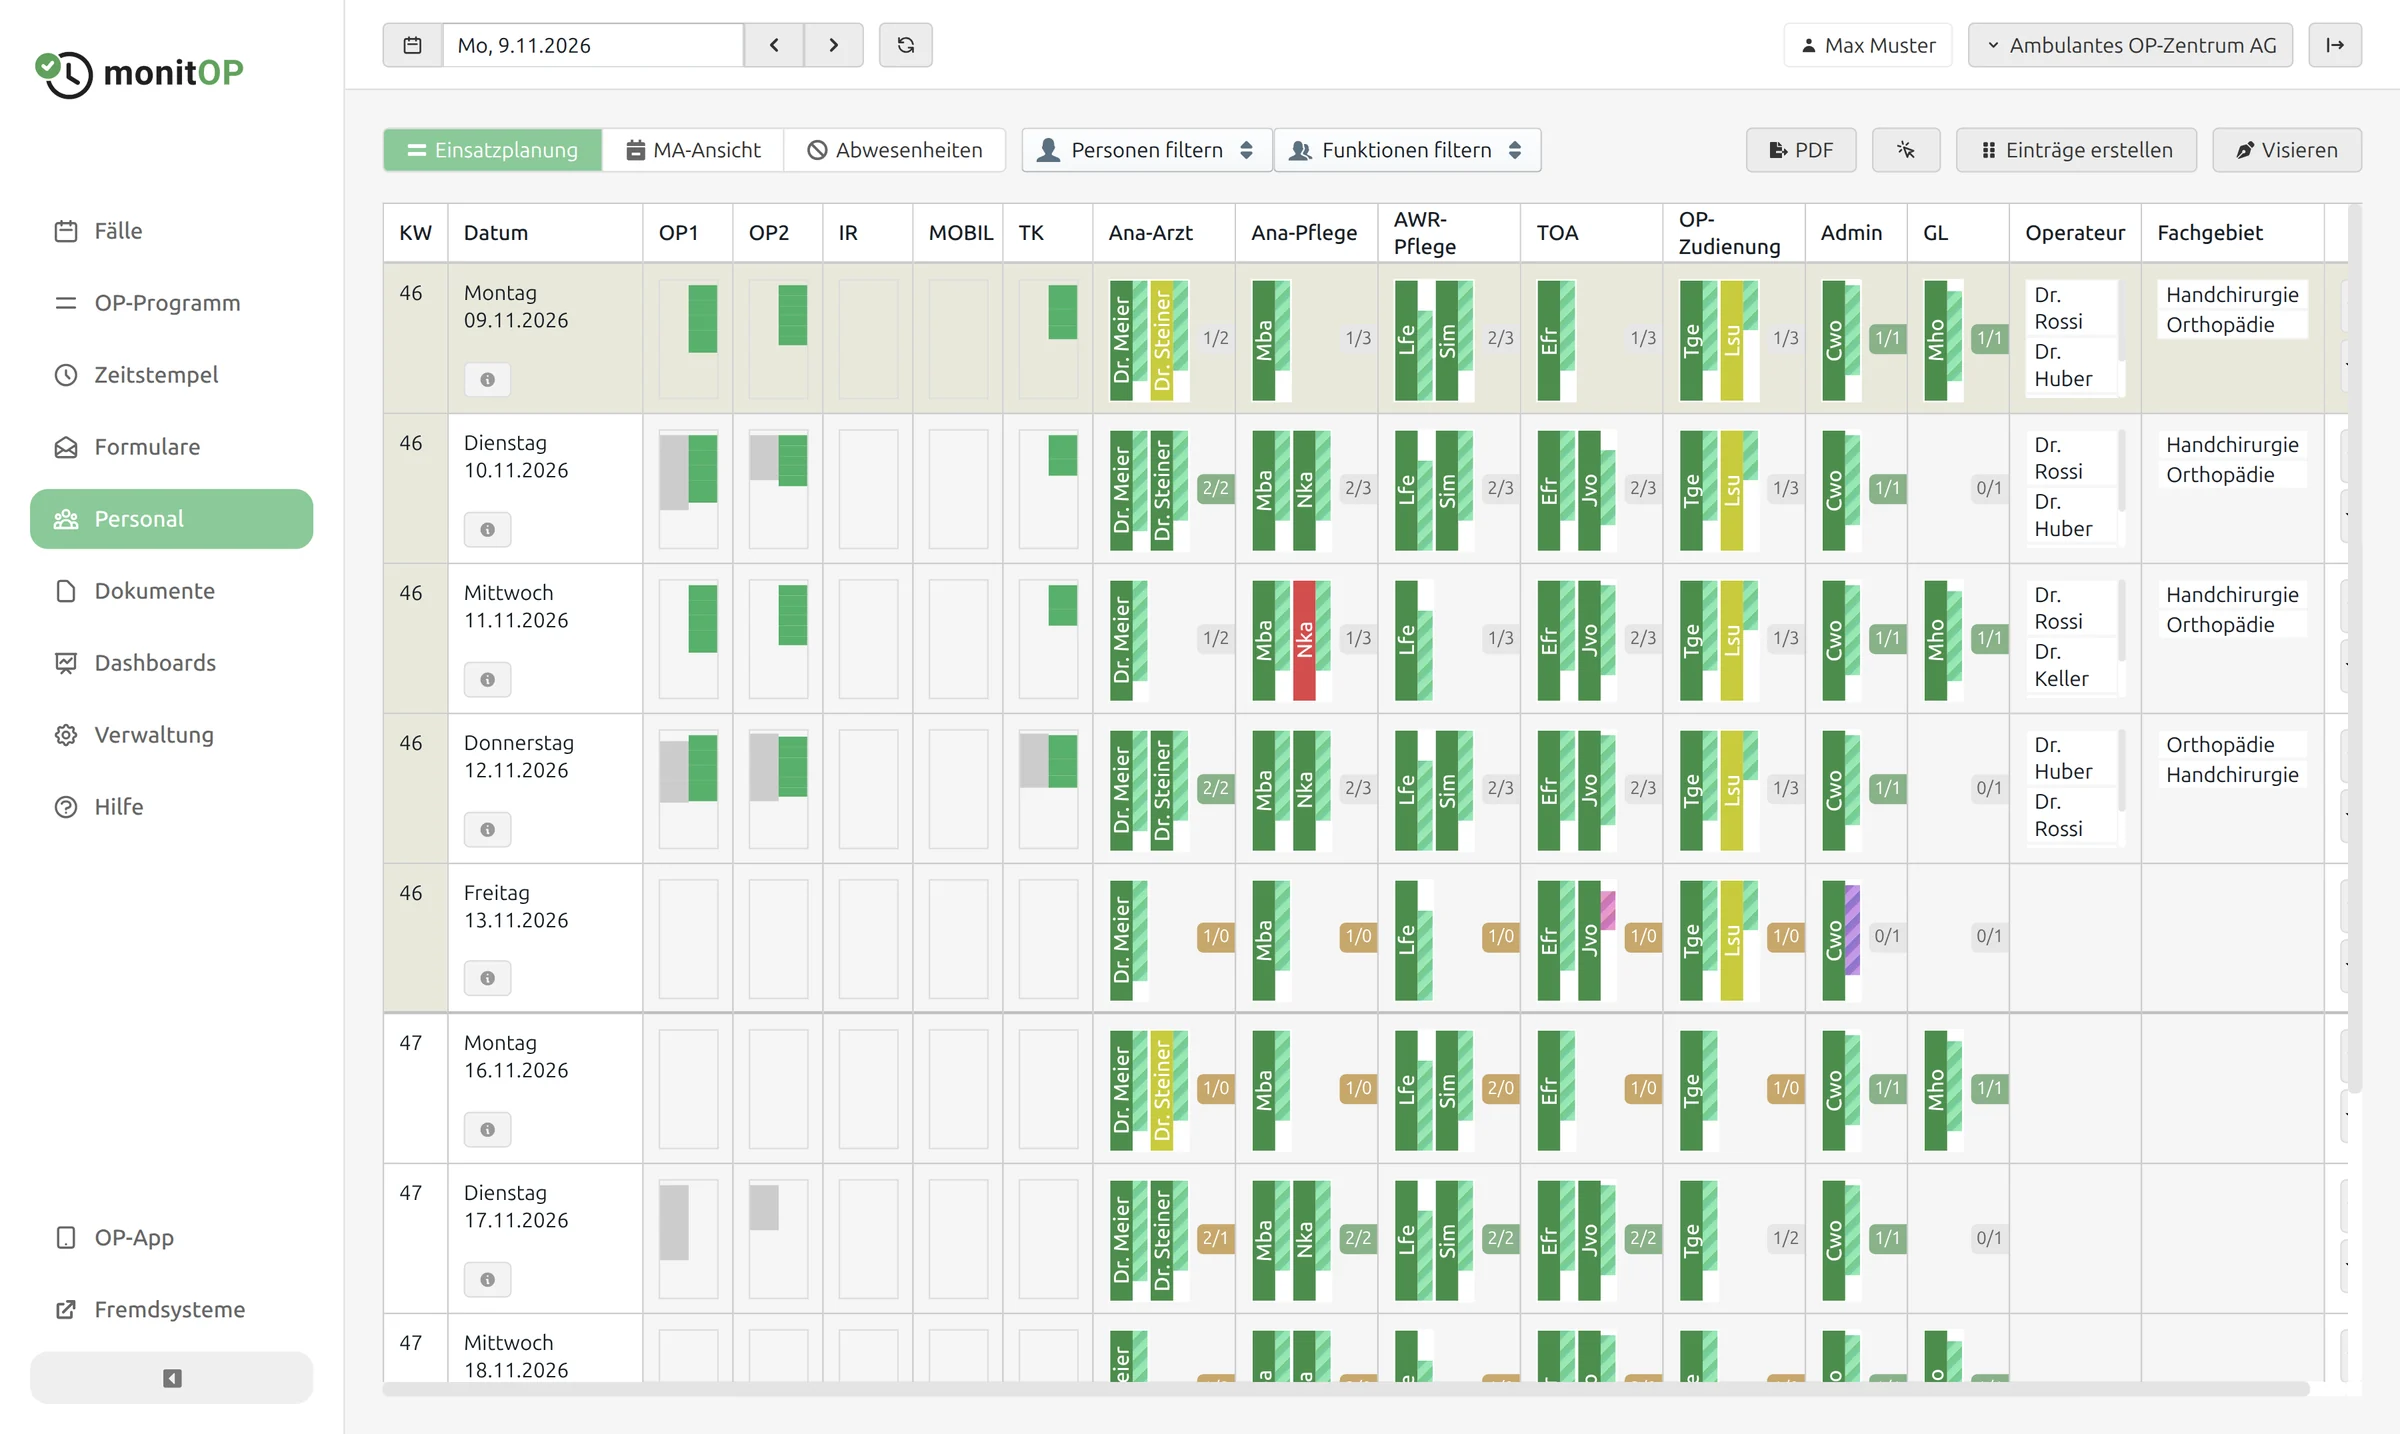Screen dimensions: 2400x1434
Task: Open Hilfe page
Action: [x=171, y=807]
